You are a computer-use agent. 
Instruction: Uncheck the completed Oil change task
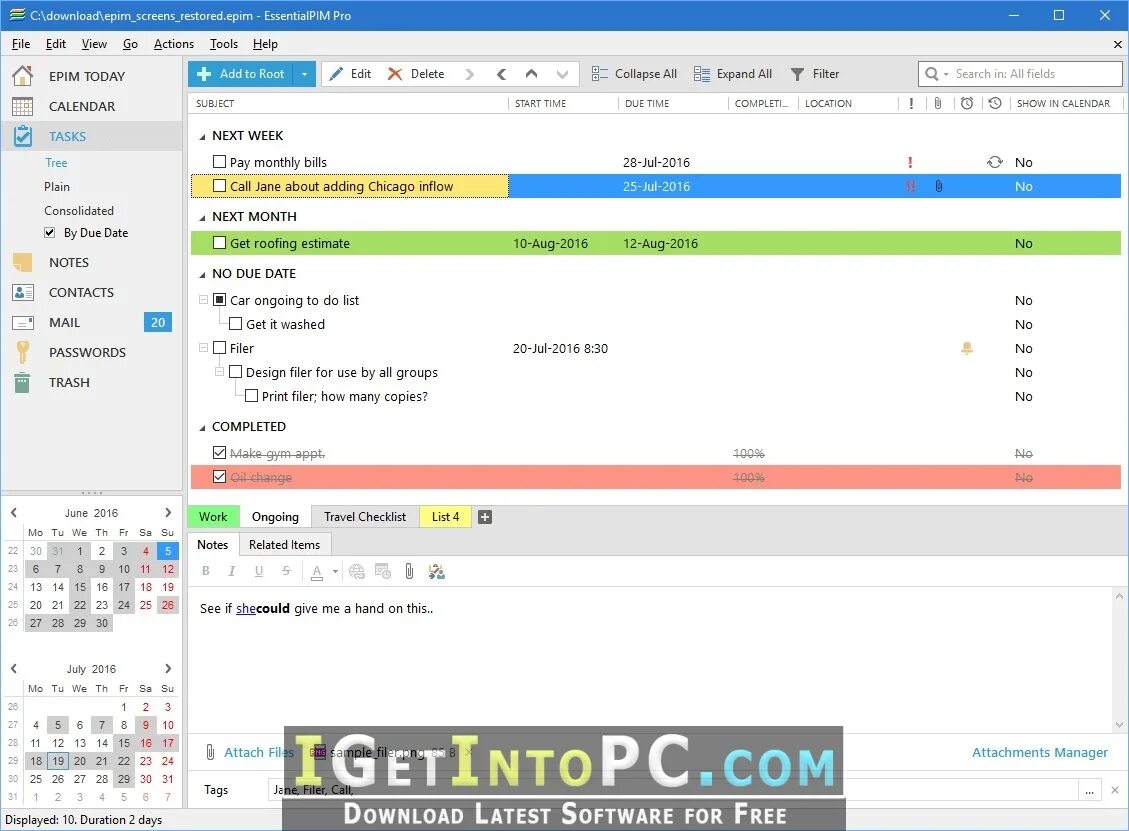[x=220, y=477]
